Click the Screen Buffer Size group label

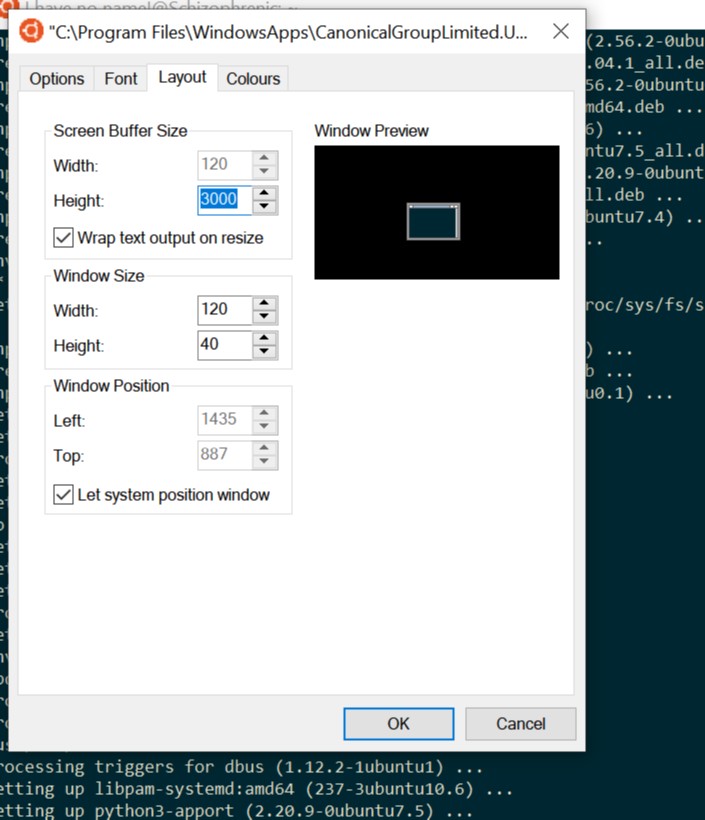120,131
